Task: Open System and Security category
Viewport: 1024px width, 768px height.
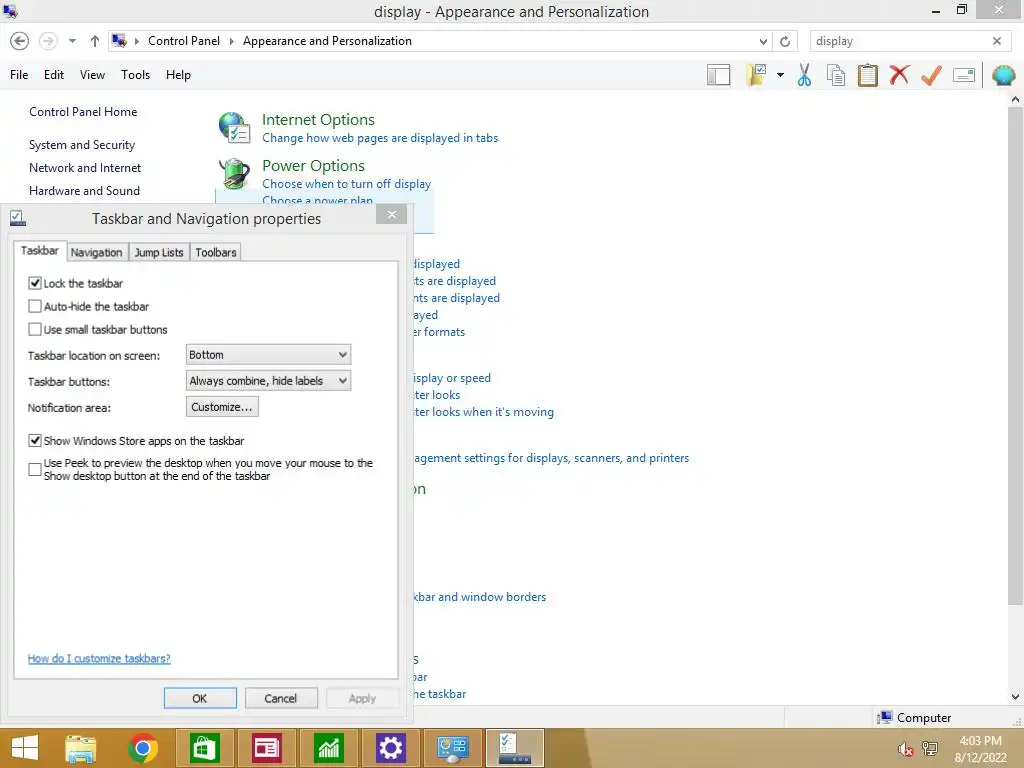Action: pyautogui.click(x=82, y=145)
